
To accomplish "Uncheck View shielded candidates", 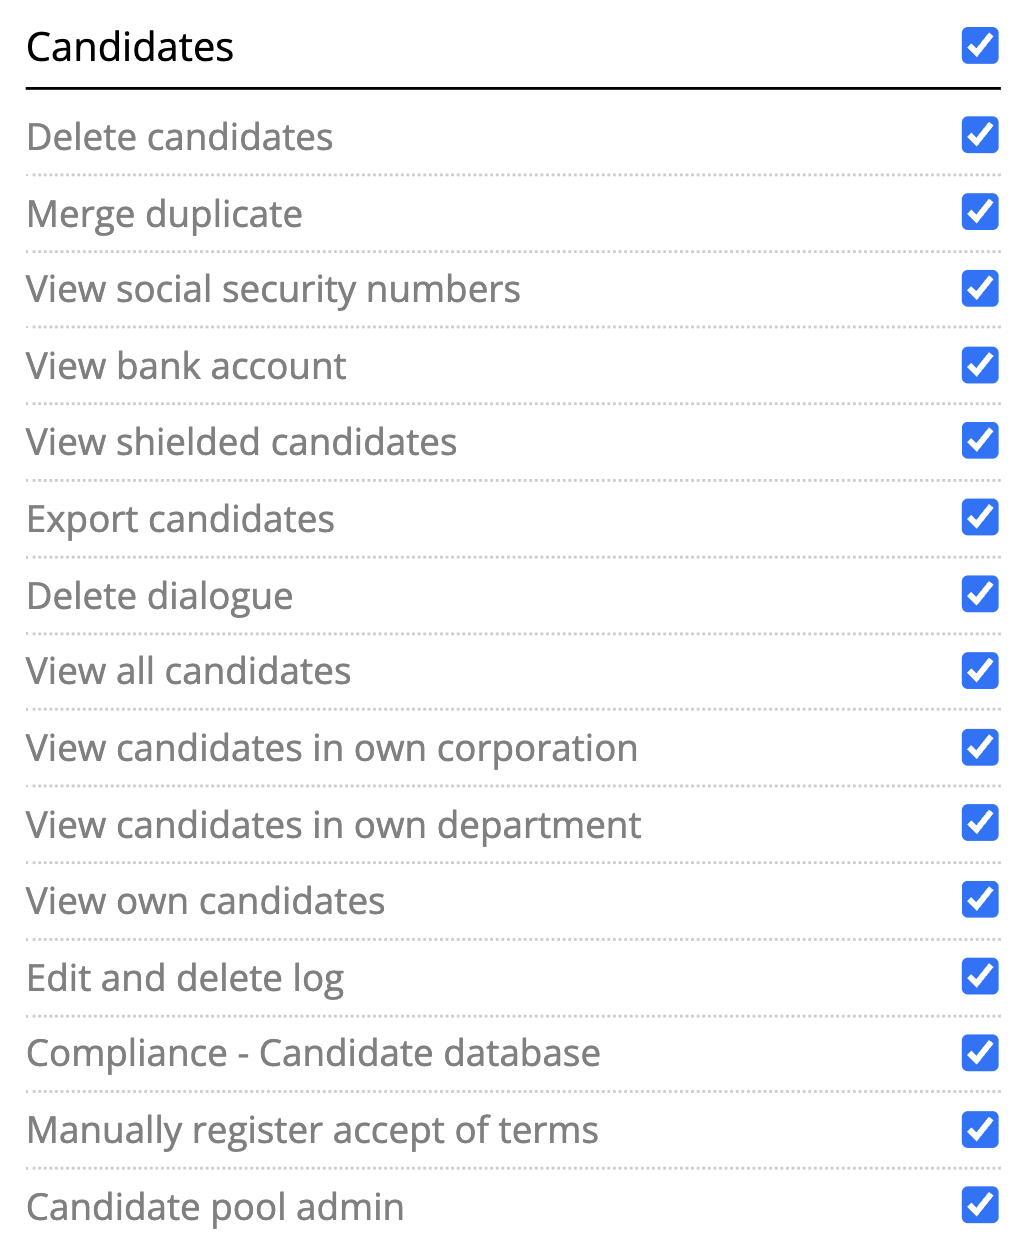I will [979, 441].
